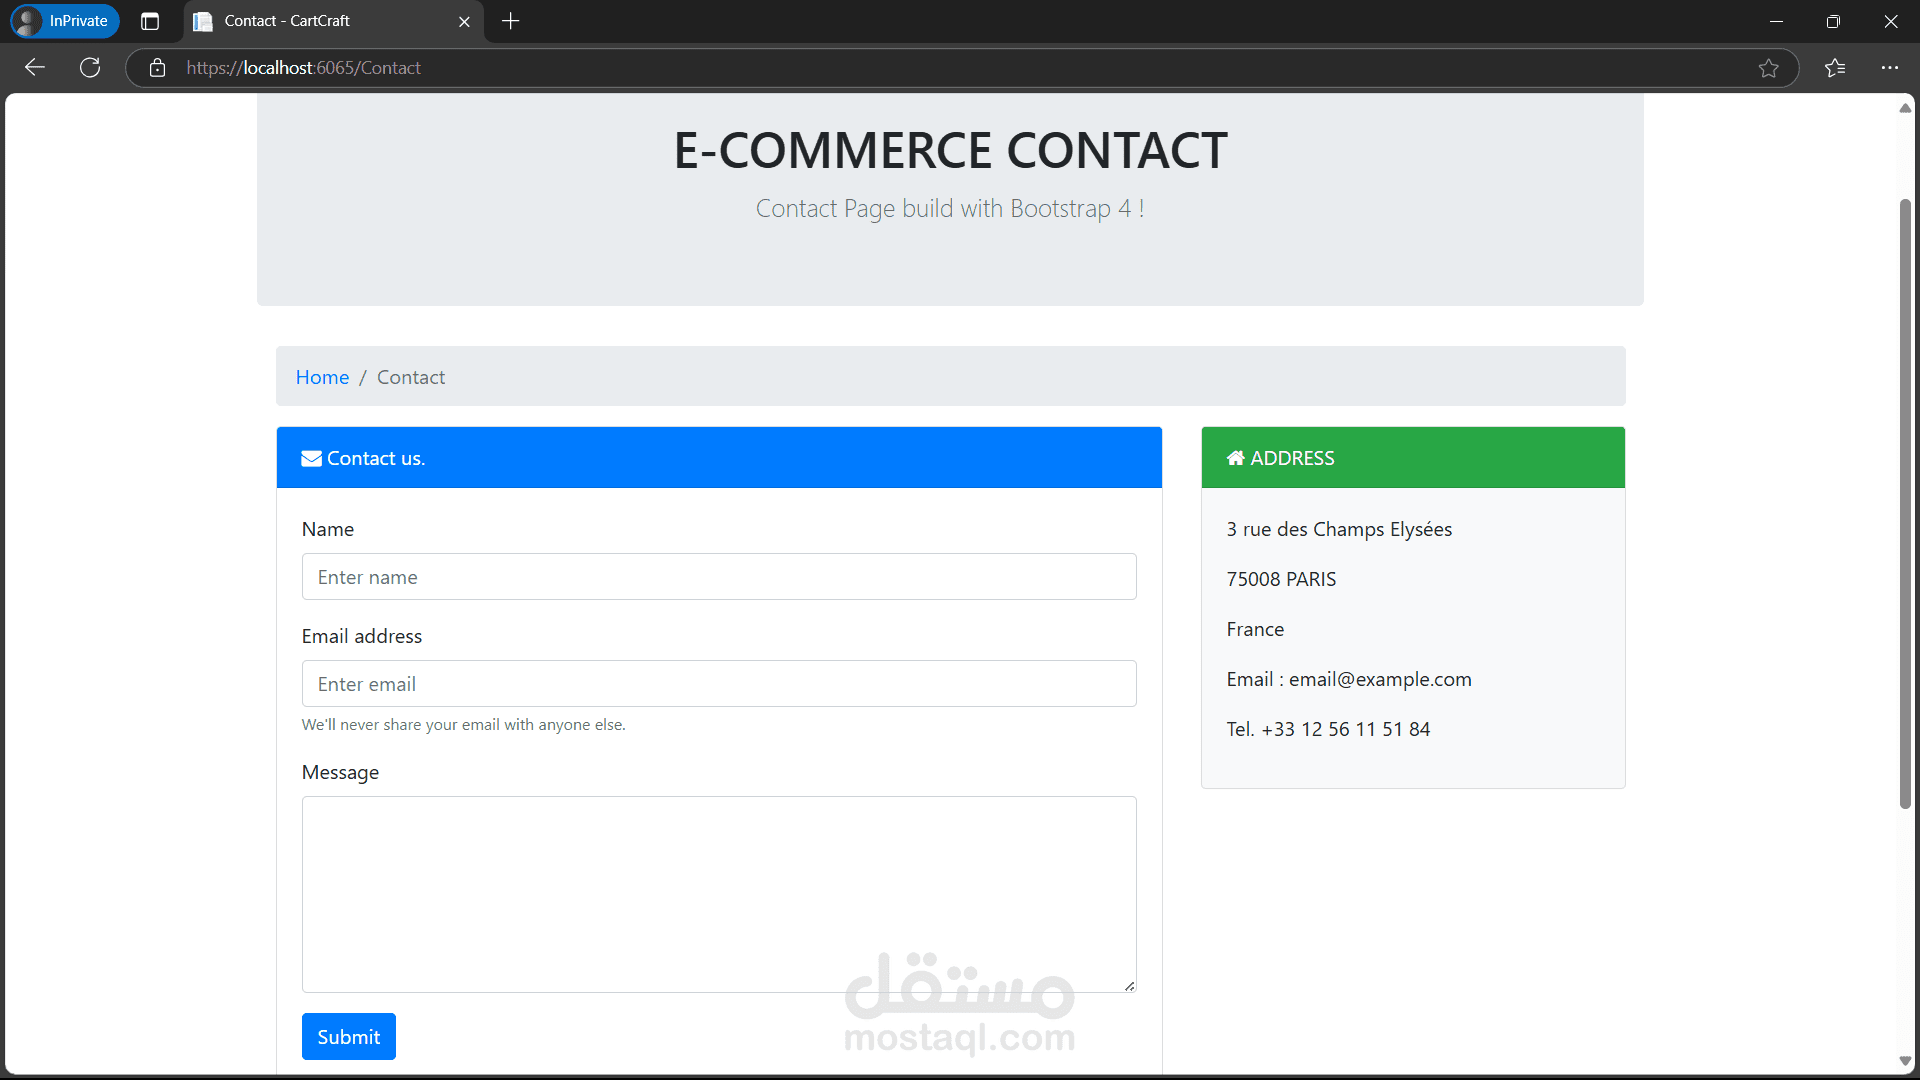Reload the Contact page

point(89,67)
